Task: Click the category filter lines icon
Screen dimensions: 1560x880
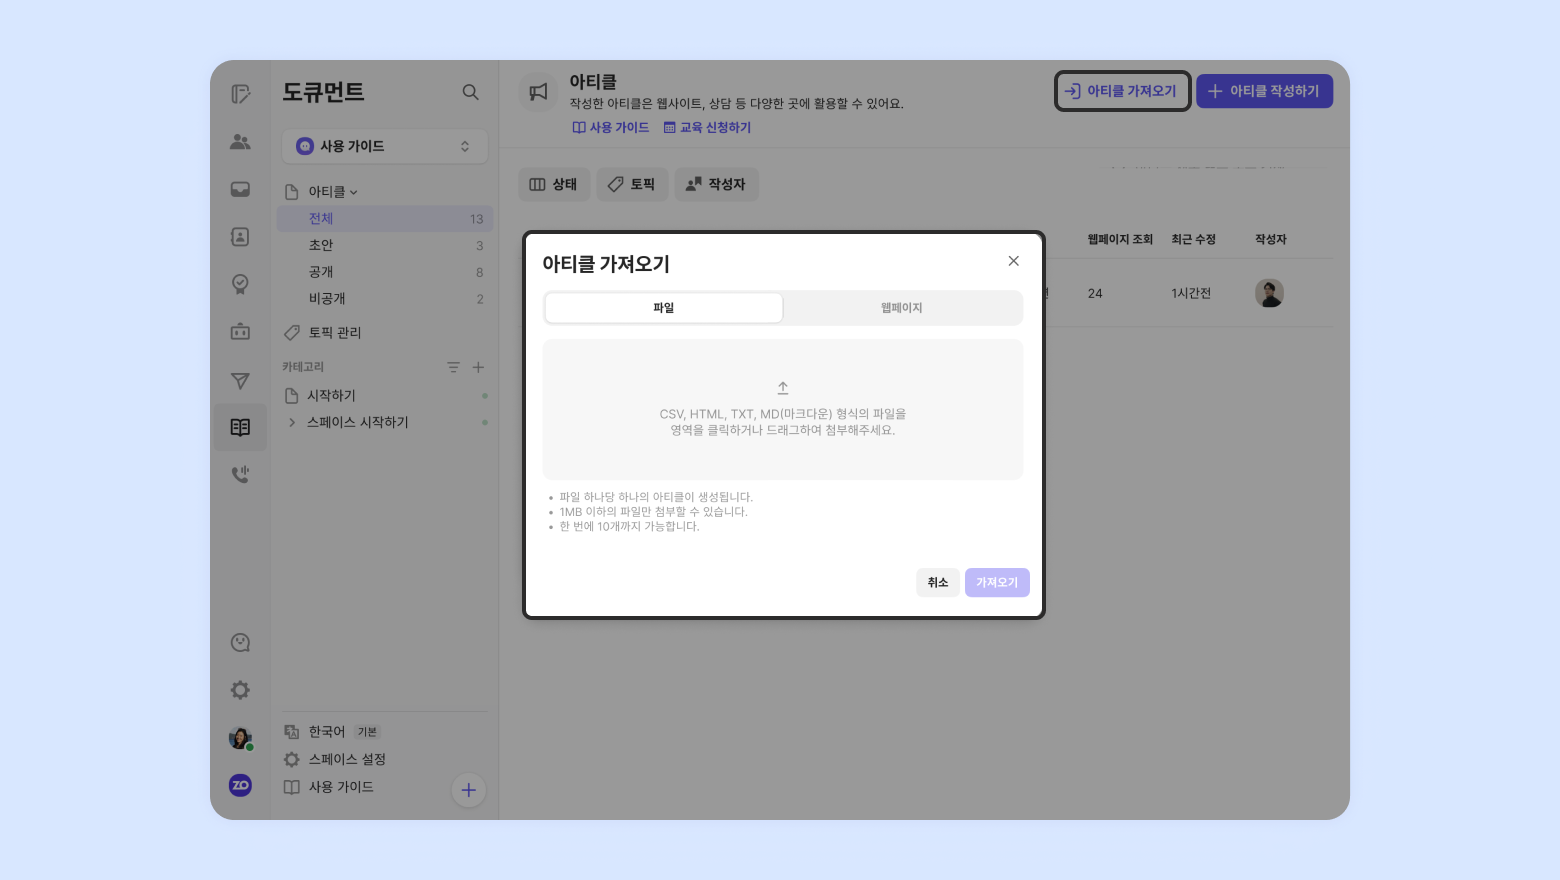Action: pos(453,367)
